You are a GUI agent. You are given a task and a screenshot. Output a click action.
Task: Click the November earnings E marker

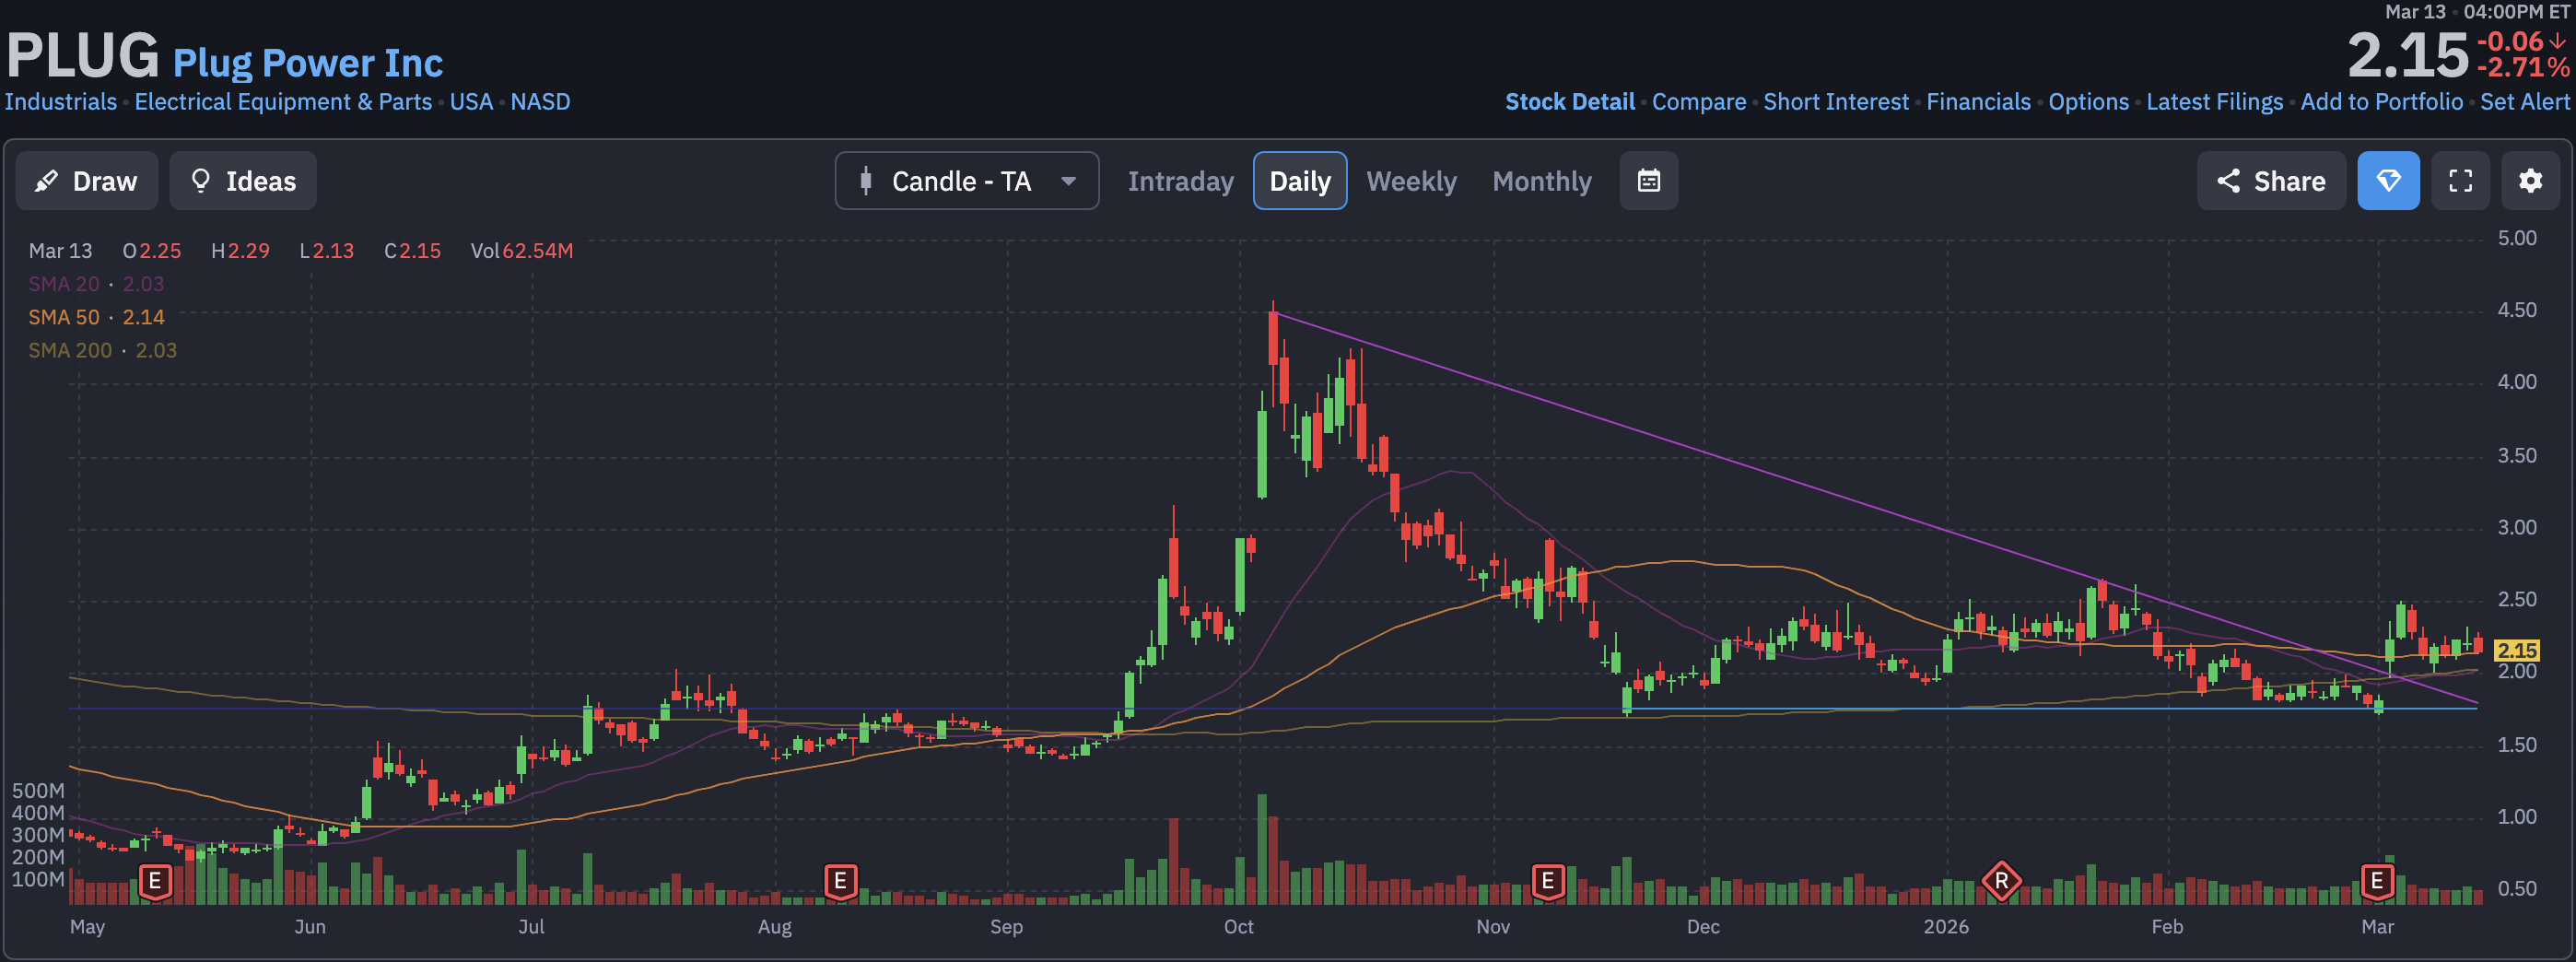click(x=1548, y=881)
